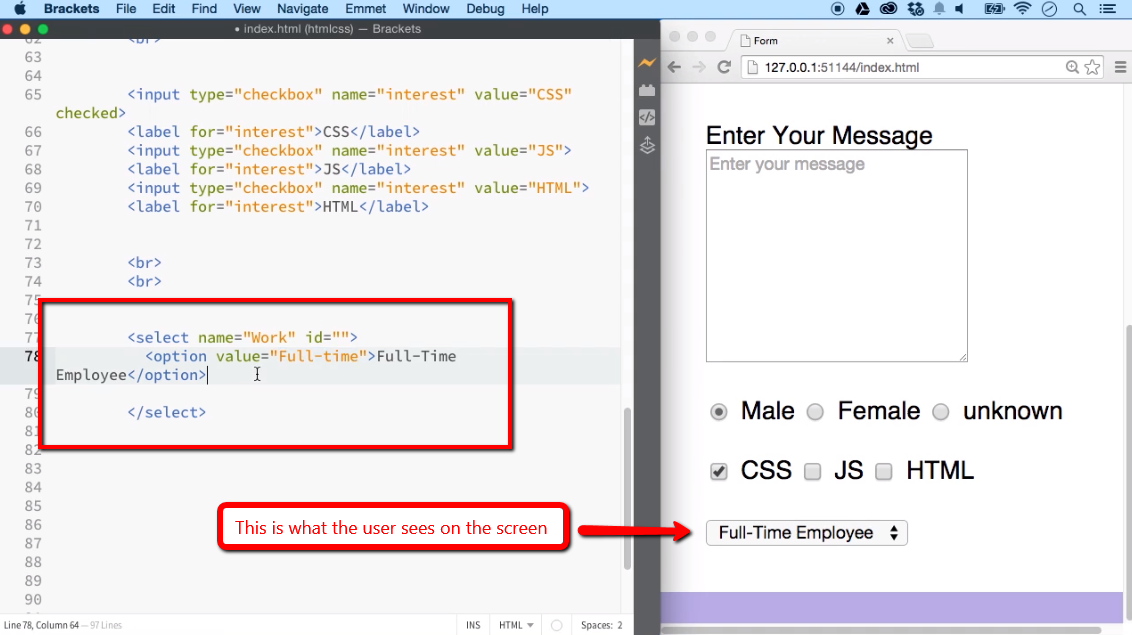Screen dimensions: 1132x635
Task: Click inside the Enter your message textarea
Action: point(836,255)
